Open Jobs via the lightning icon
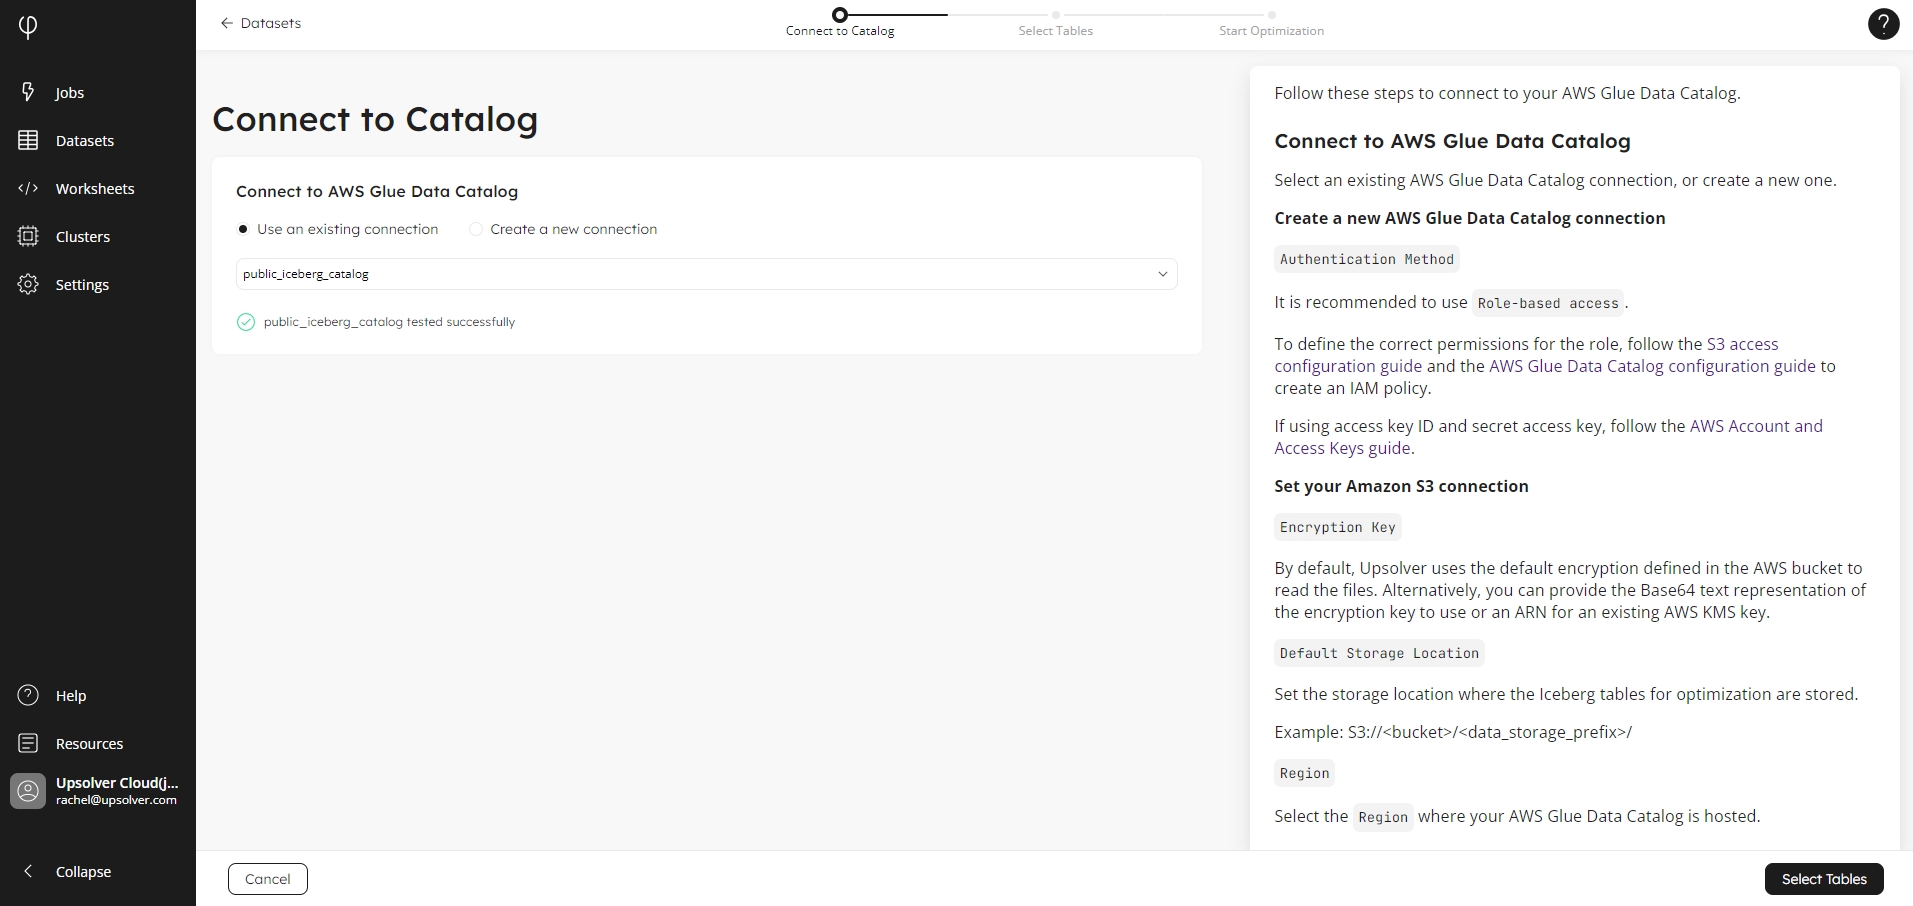The width and height of the screenshot is (1913, 906). click(x=28, y=92)
